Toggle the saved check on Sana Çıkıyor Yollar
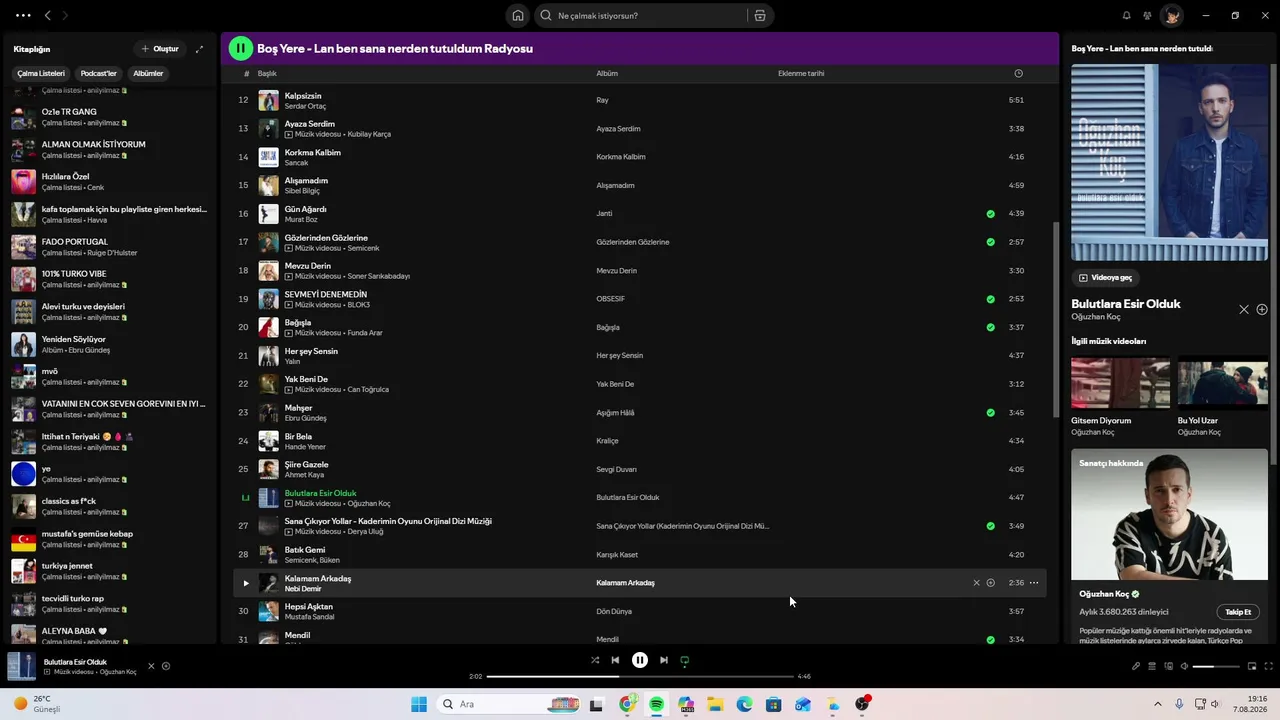This screenshot has height=720, width=1280. click(x=990, y=526)
